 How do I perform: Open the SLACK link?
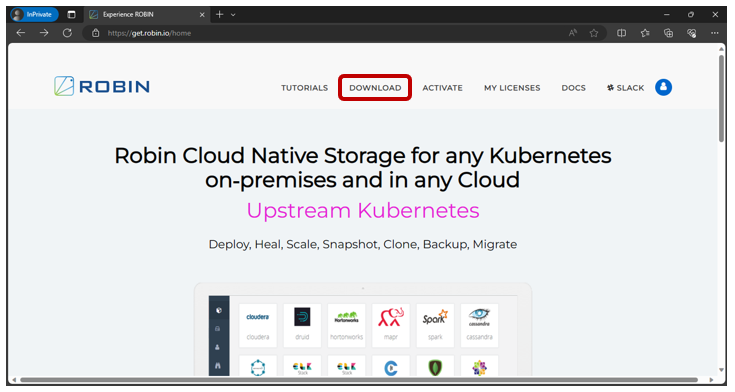tap(625, 88)
